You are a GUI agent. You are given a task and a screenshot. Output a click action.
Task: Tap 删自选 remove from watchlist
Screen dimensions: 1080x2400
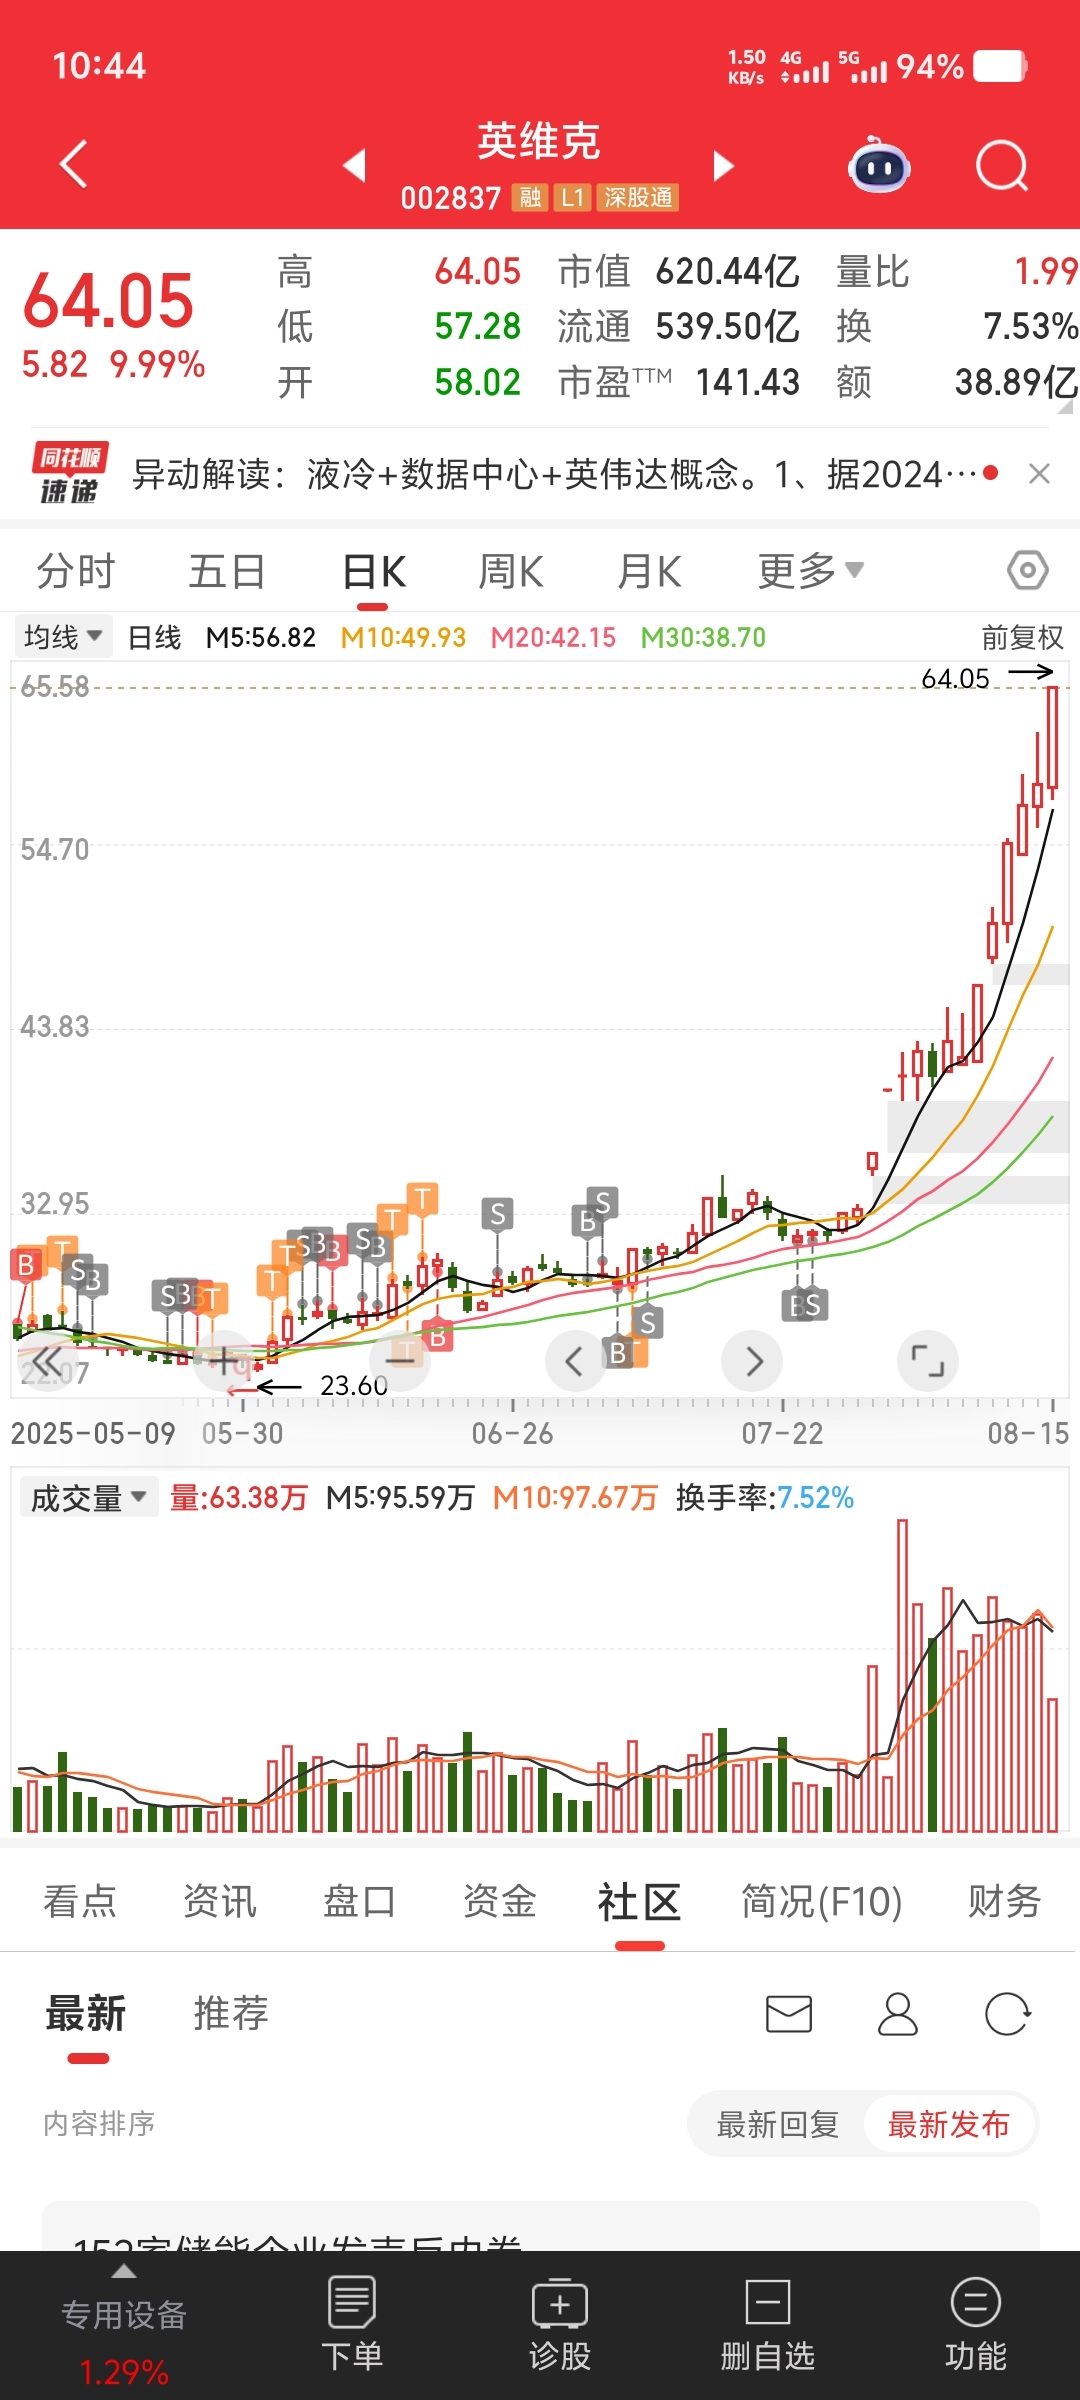click(x=768, y=2324)
